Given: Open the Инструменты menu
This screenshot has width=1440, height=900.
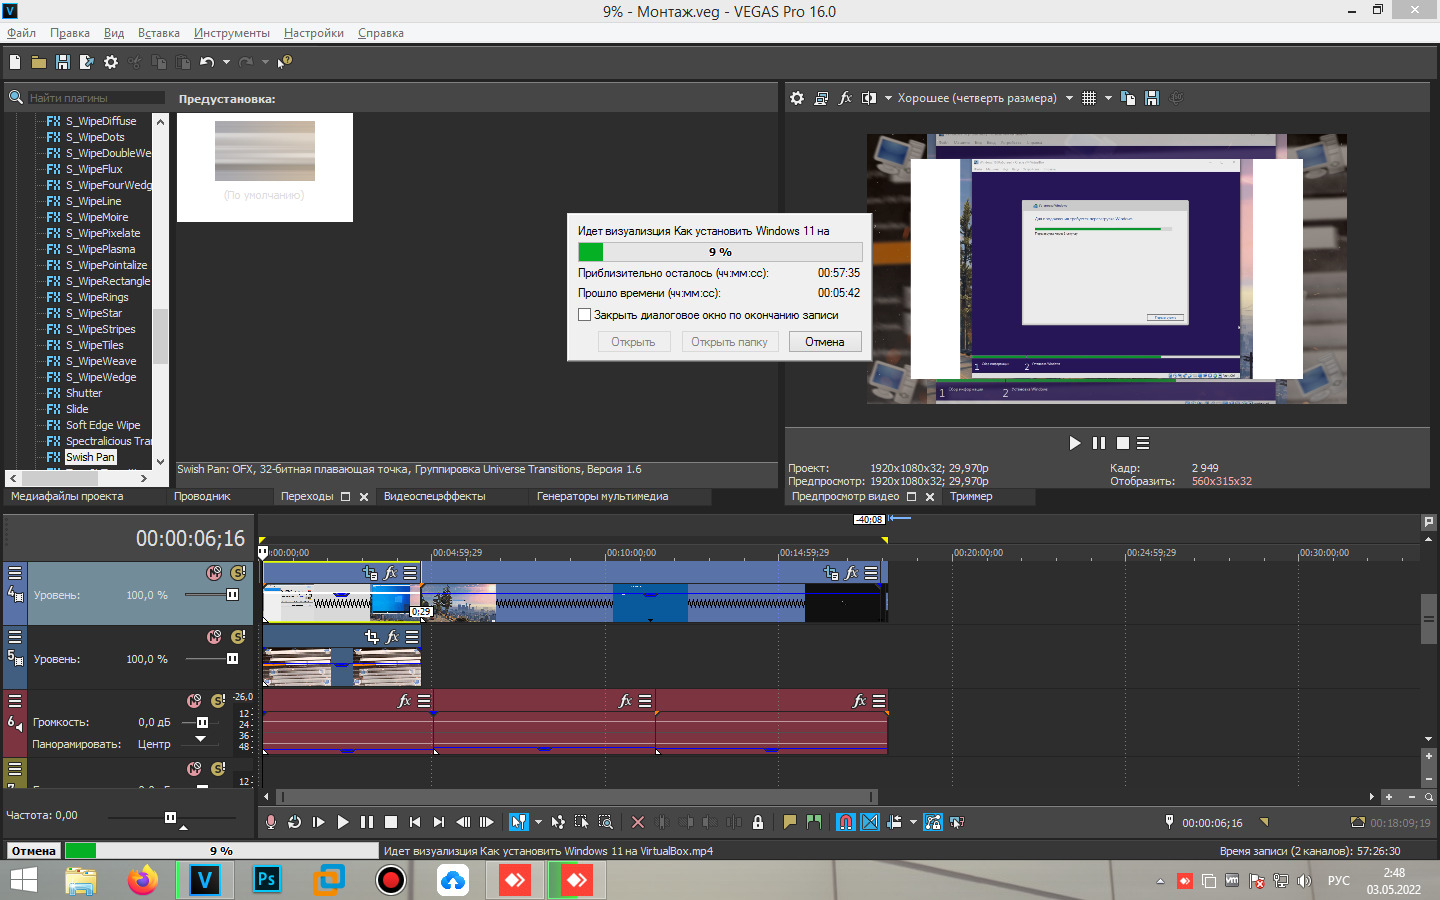Looking at the screenshot, I should click(231, 33).
